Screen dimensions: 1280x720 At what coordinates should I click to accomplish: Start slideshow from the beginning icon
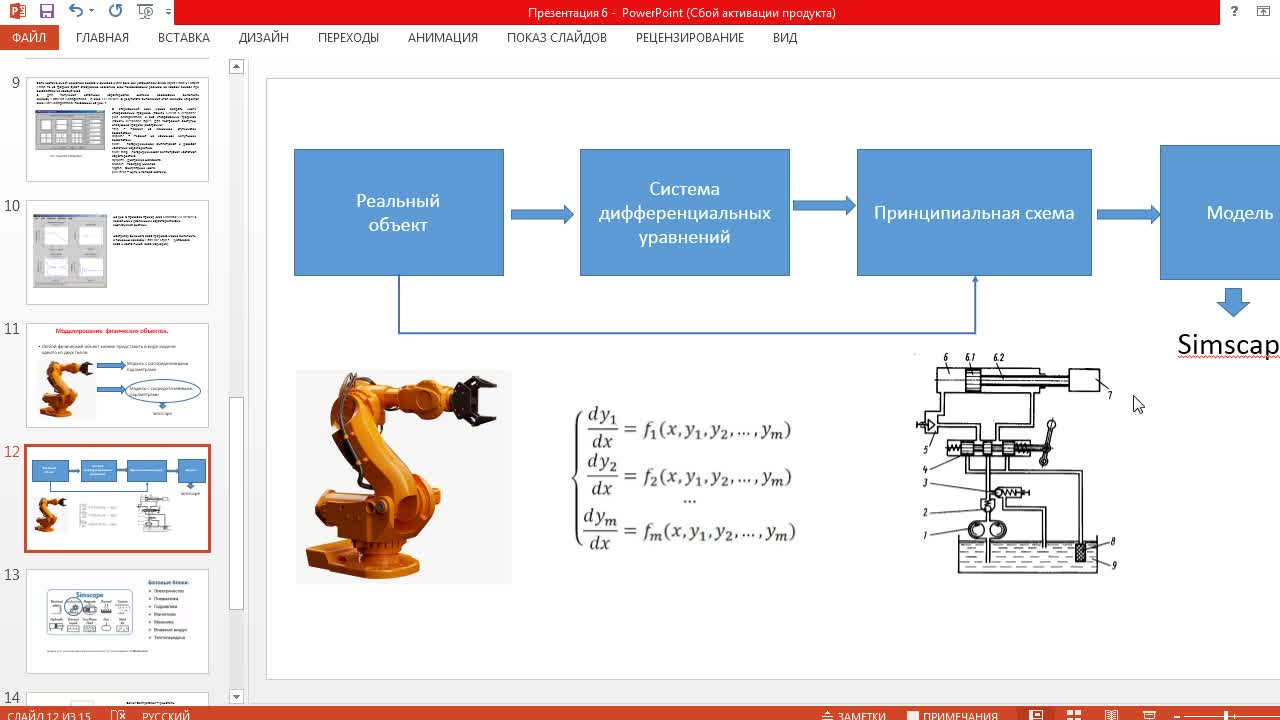click(x=145, y=12)
